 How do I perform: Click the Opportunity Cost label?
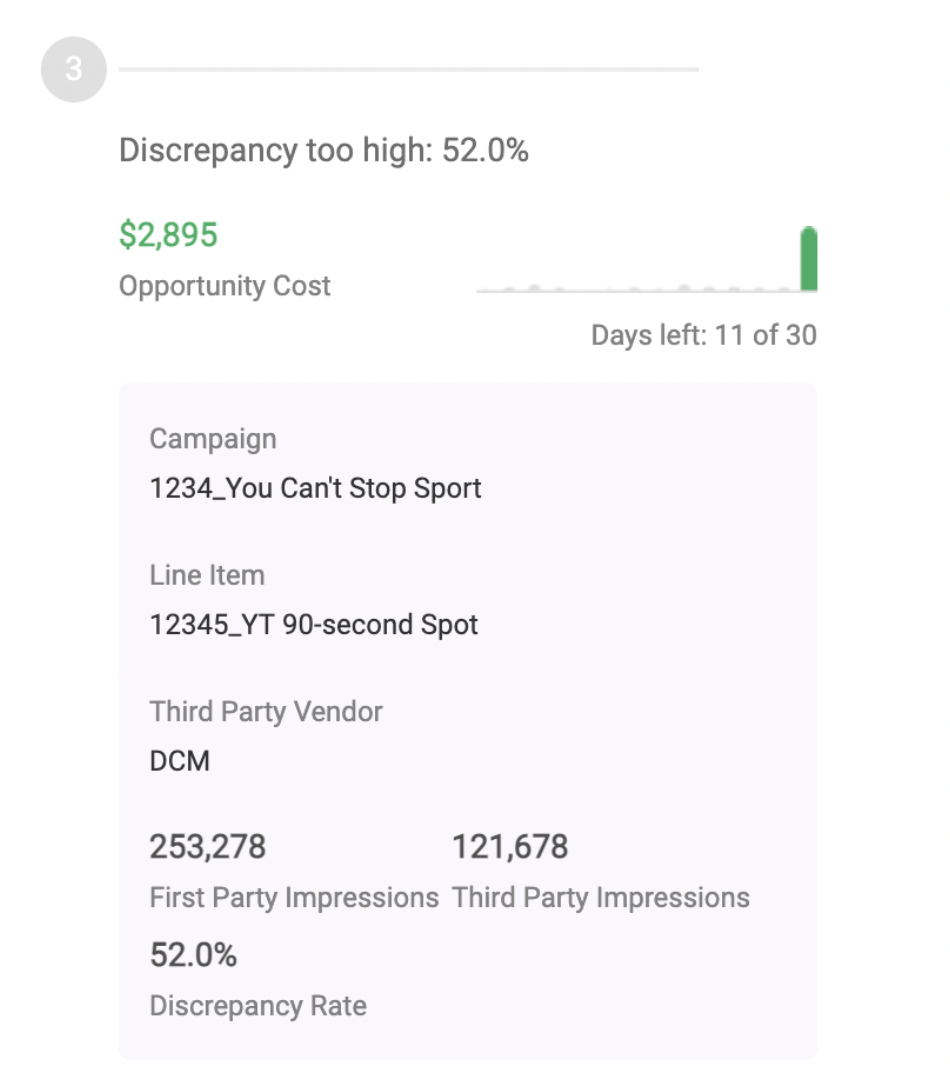coord(225,286)
